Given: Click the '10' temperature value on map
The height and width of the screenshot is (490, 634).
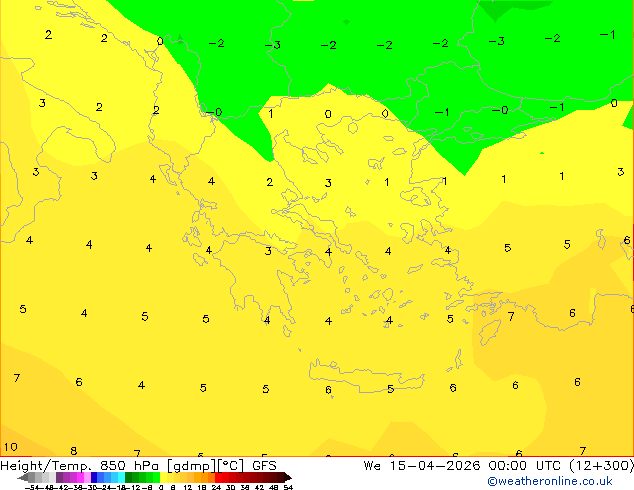Looking at the screenshot, I should [11, 447].
